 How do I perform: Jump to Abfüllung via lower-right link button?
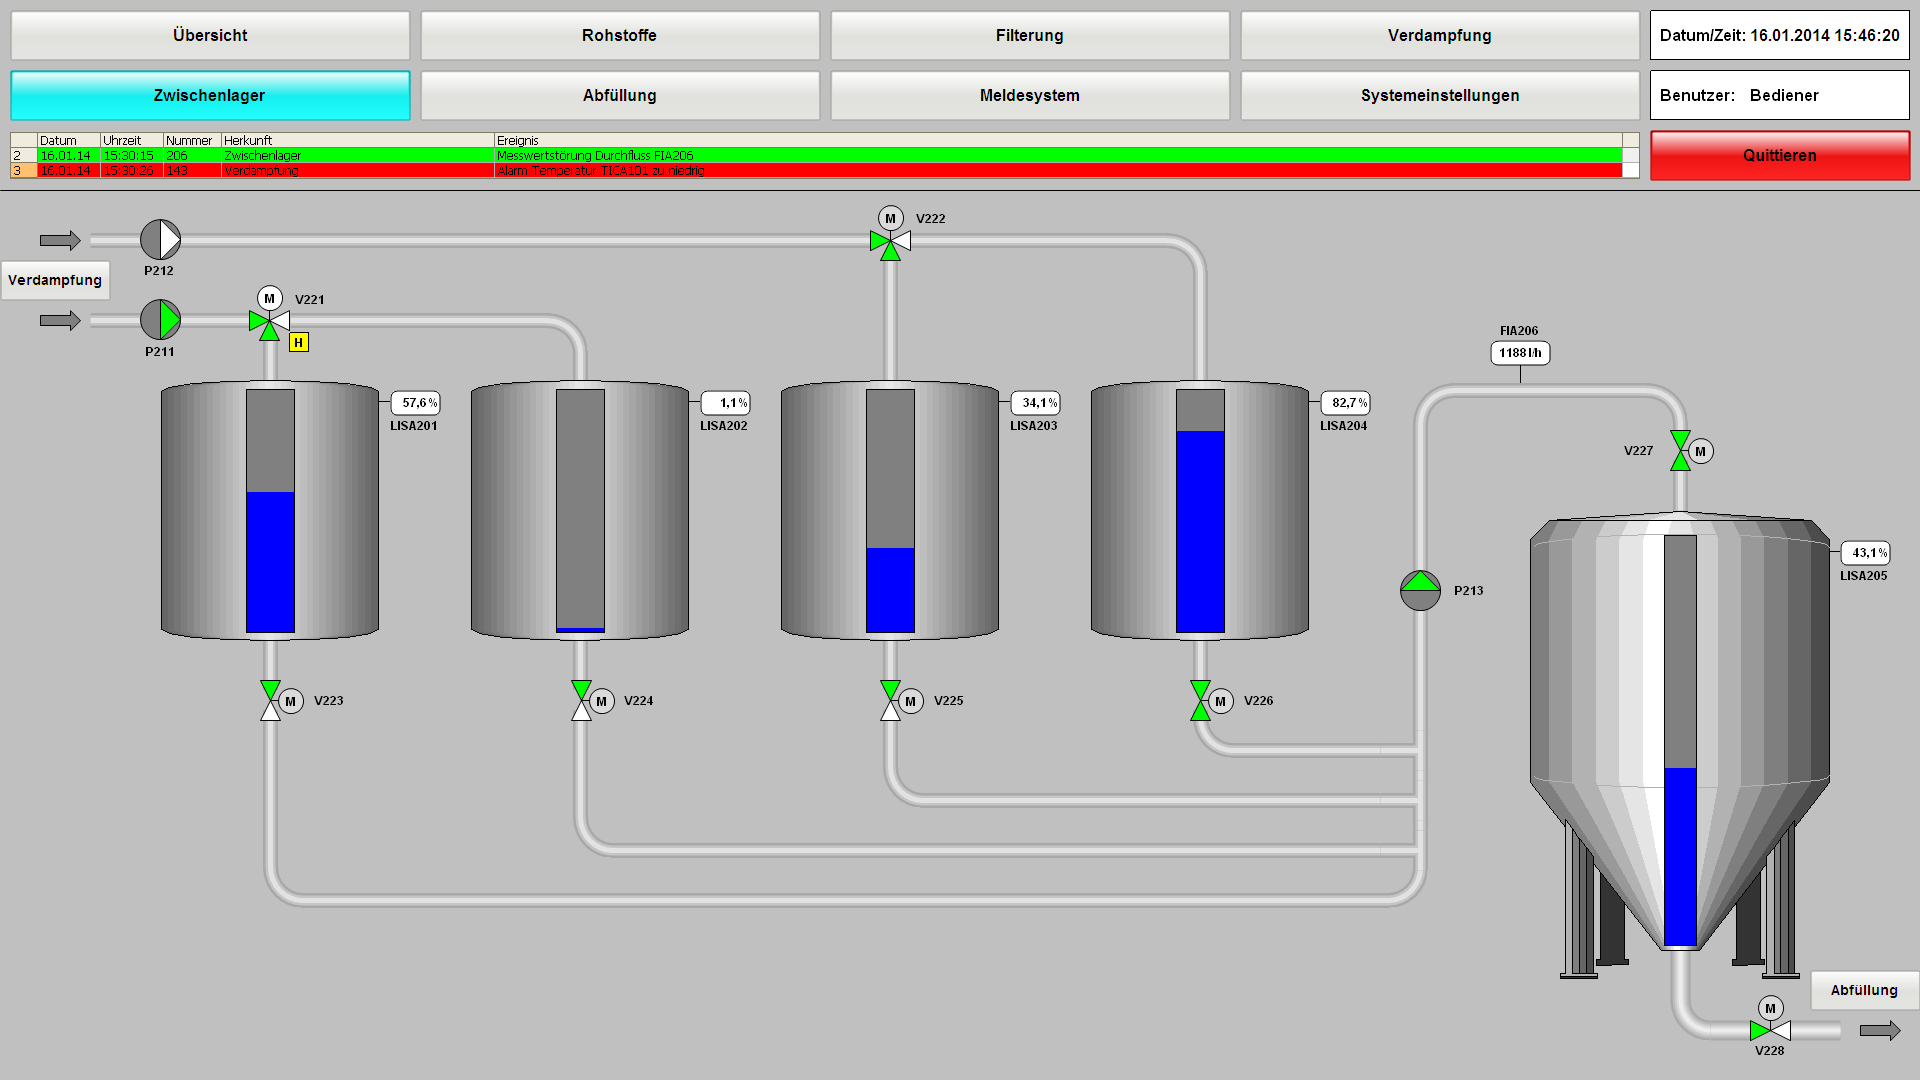1863,990
